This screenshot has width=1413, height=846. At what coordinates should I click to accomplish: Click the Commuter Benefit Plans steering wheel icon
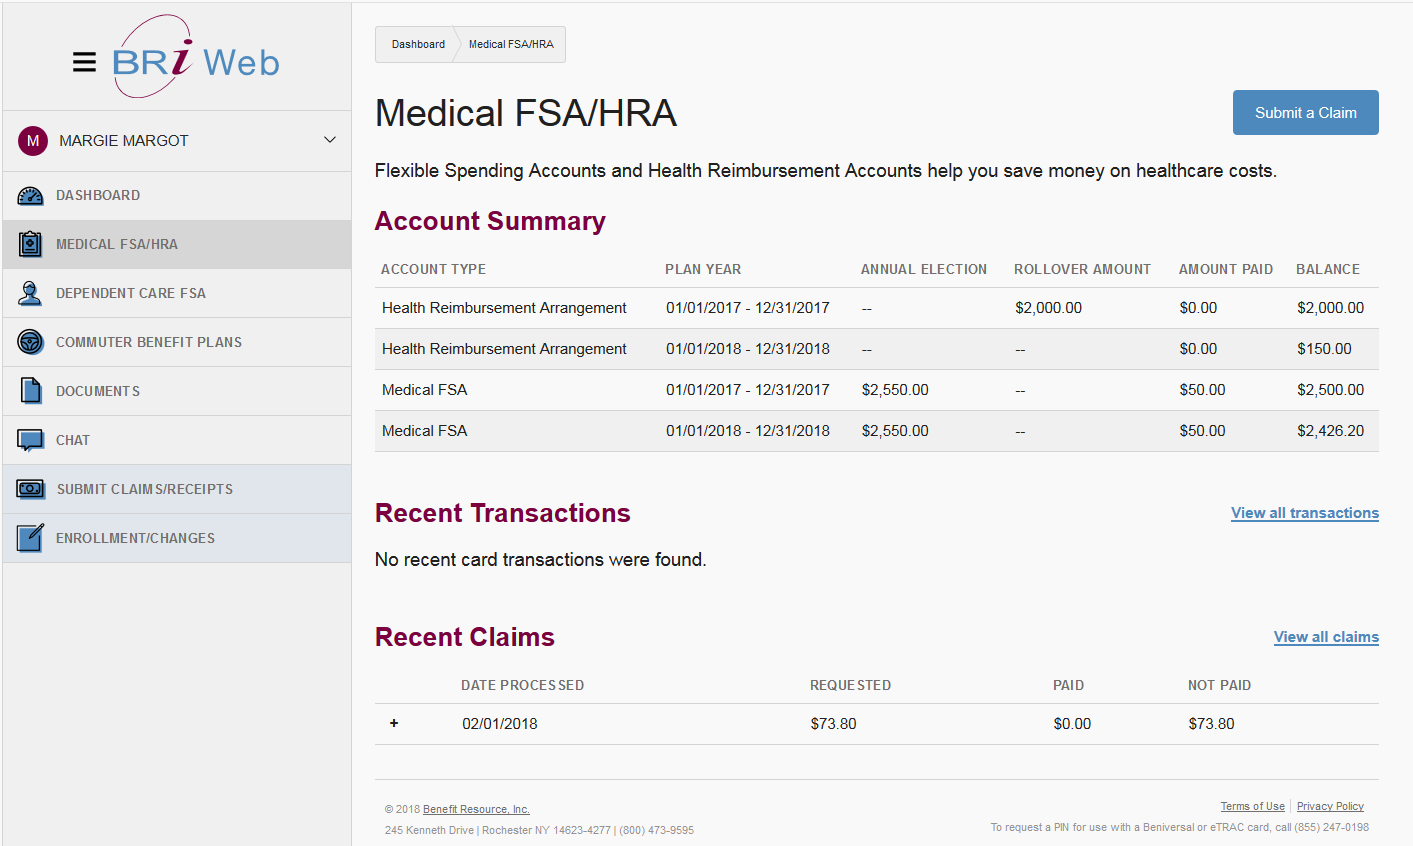tap(31, 342)
